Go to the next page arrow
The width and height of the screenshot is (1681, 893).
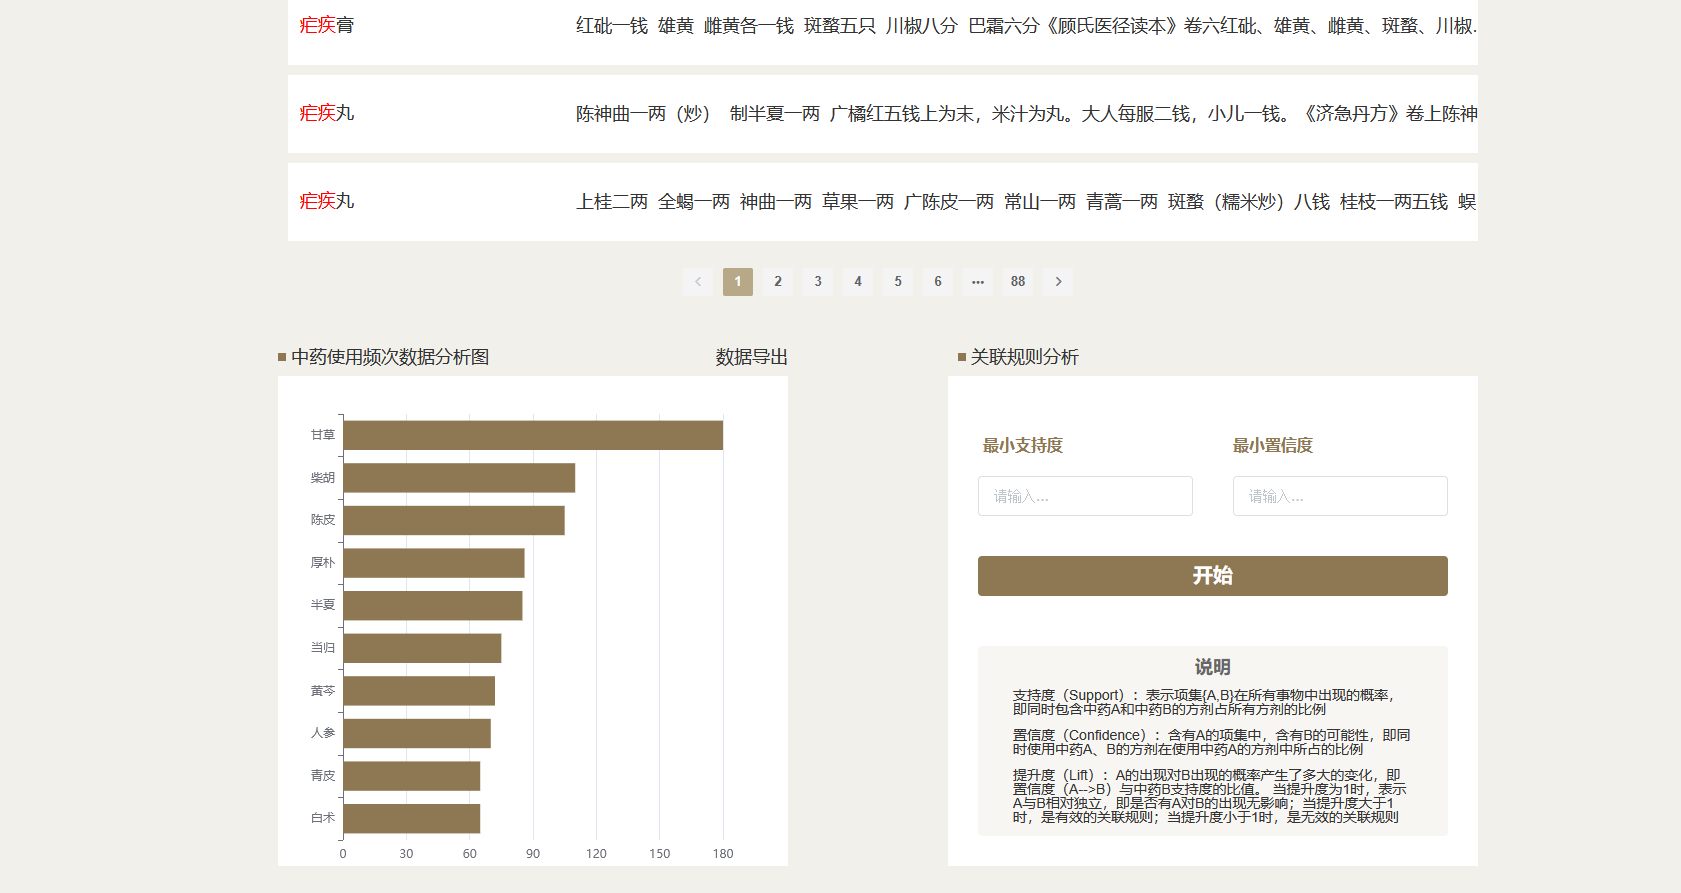1058,282
